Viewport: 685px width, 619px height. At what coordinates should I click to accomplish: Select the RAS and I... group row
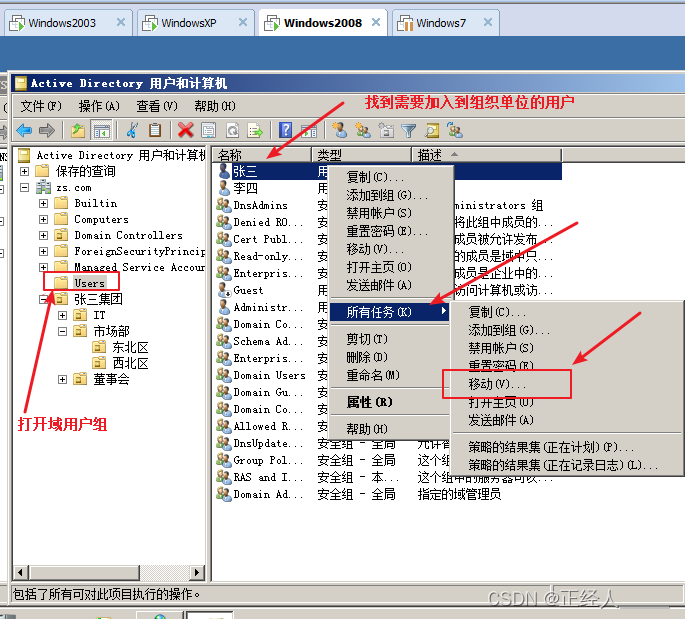[268, 477]
